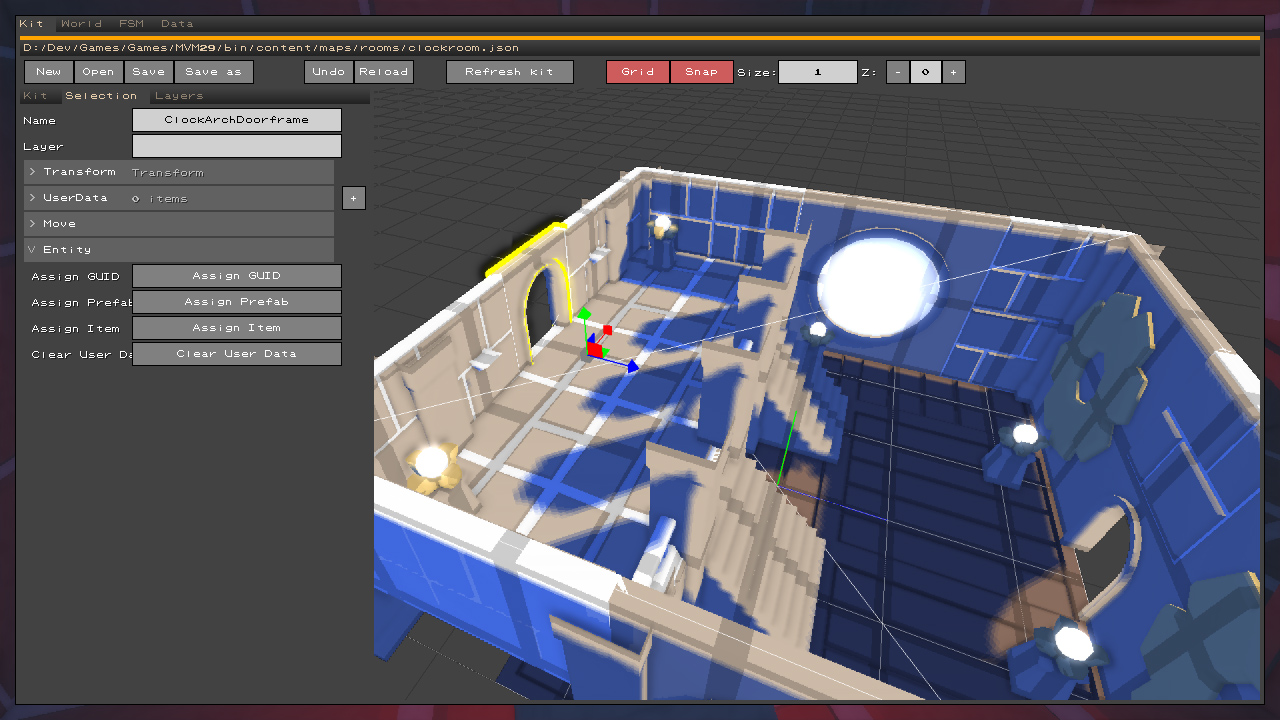Open the FSM menu
Viewport: 1280px width, 720px height.
pyautogui.click(x=131, y=23)
